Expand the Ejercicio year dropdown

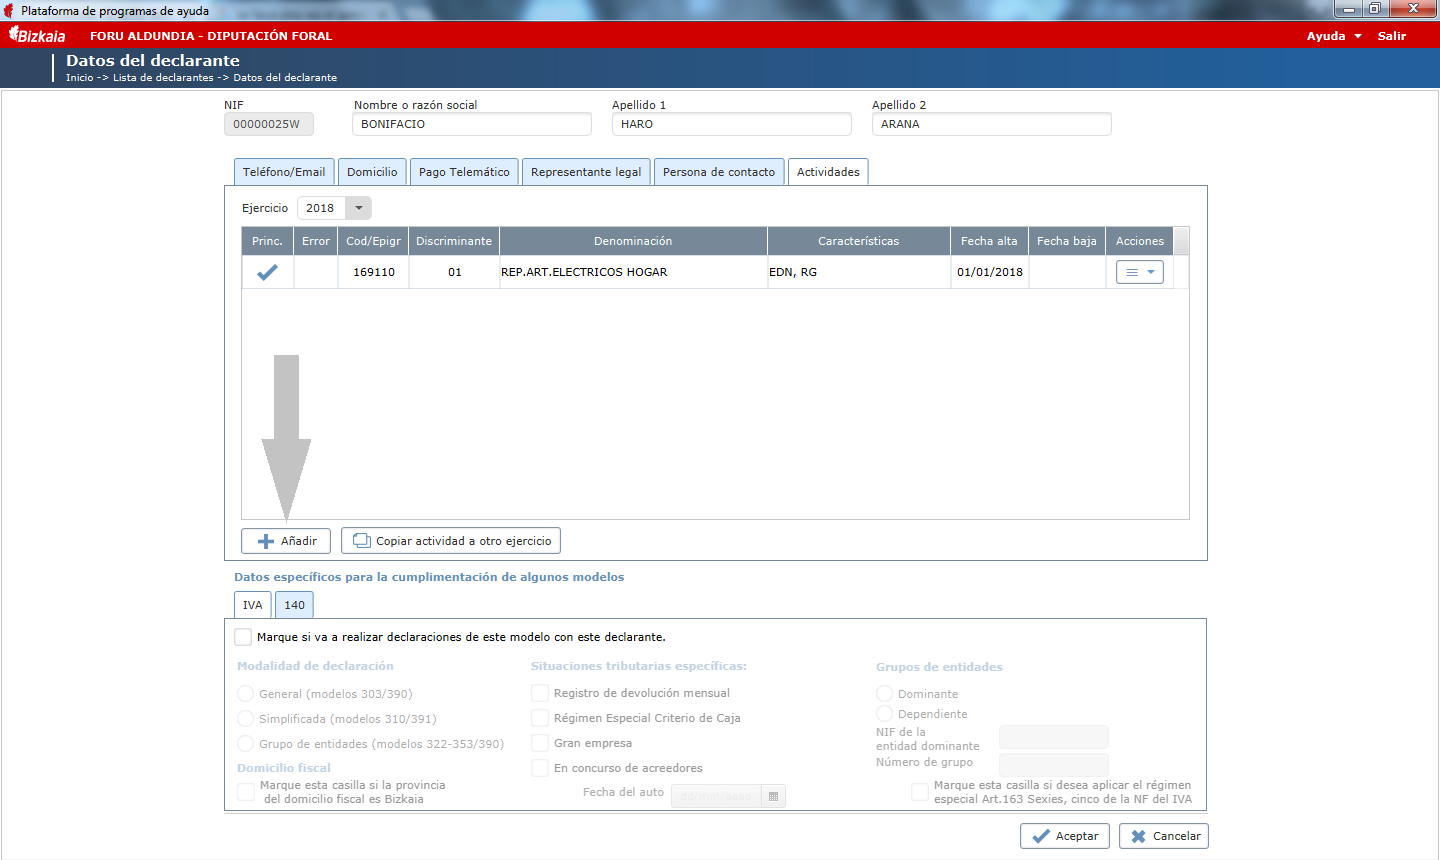pyautogui.click(x=359, y=208)
